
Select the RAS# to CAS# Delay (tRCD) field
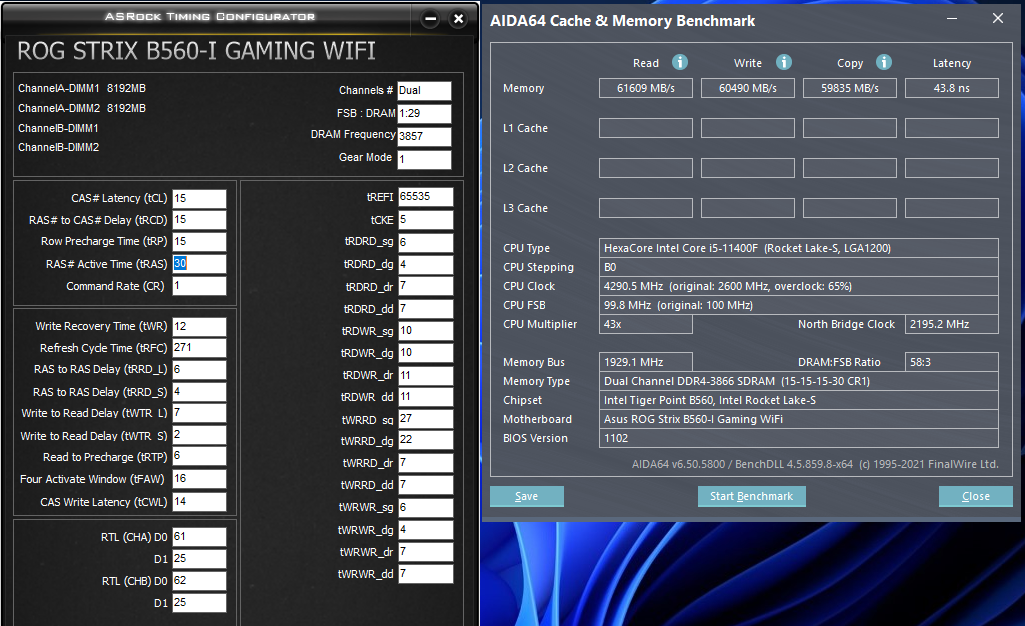[199, 220]
